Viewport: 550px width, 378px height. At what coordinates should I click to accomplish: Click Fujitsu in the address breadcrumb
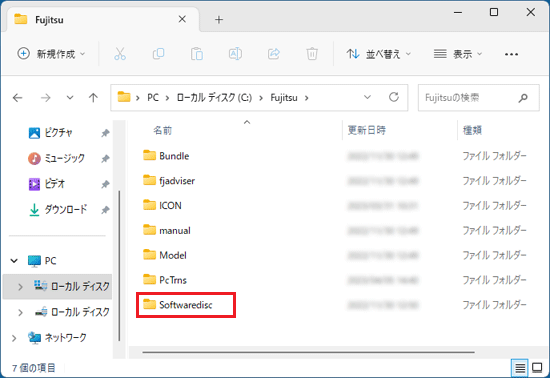(x=284, y=98)
